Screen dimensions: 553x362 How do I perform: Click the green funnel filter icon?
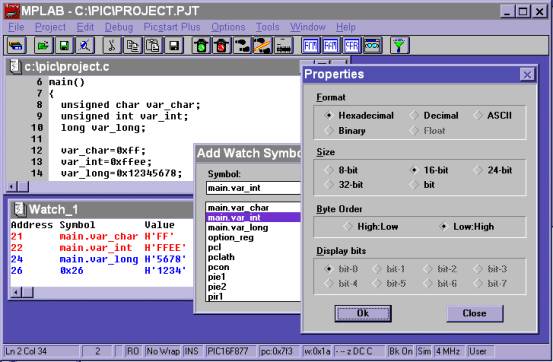[x=400, y=46]
